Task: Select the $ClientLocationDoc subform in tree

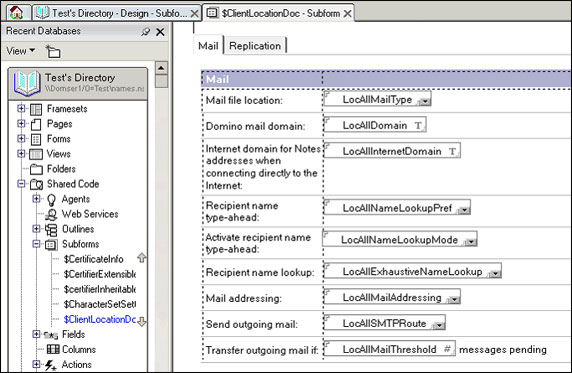Action: (x=100, y=319)
